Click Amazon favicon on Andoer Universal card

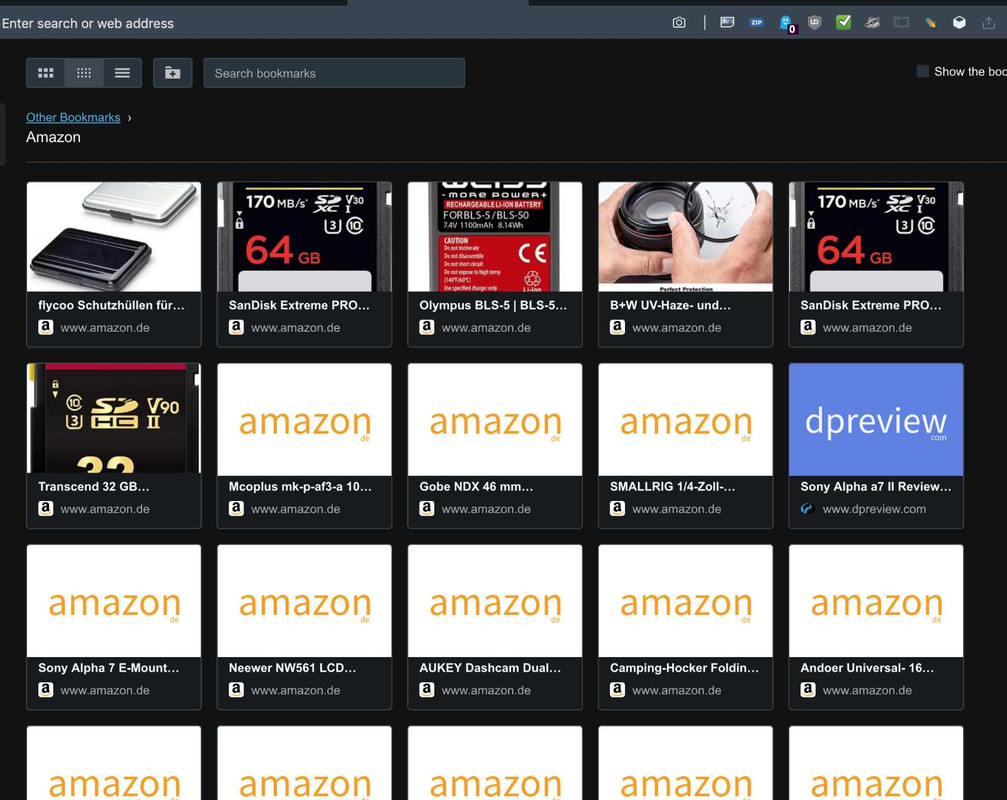point(808,690)
